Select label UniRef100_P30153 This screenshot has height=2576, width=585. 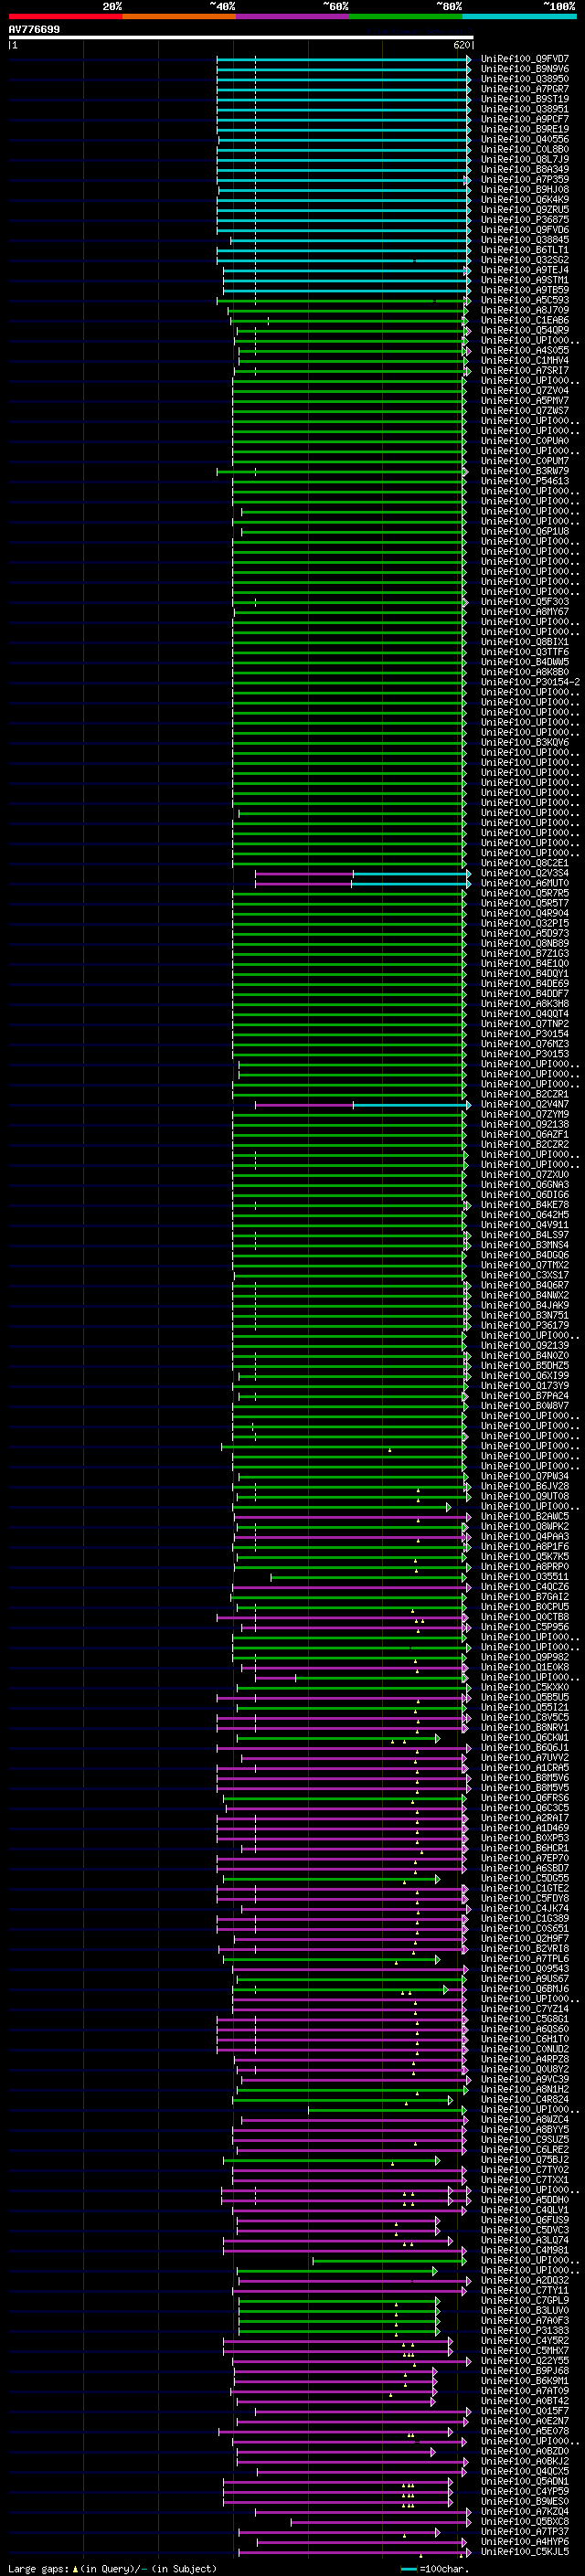tap(524, 1054)
